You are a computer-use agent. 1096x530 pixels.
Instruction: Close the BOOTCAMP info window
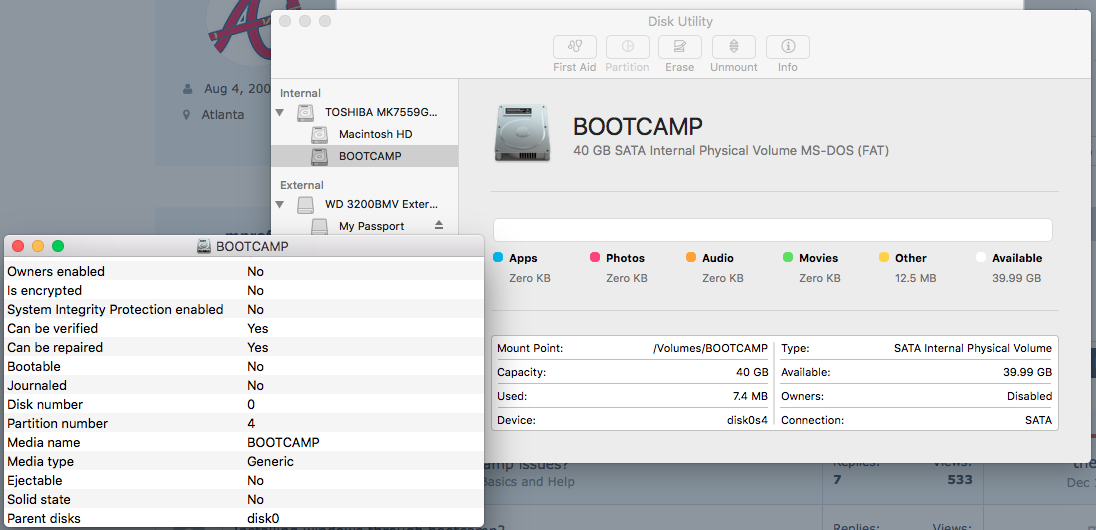pos(18,246)
